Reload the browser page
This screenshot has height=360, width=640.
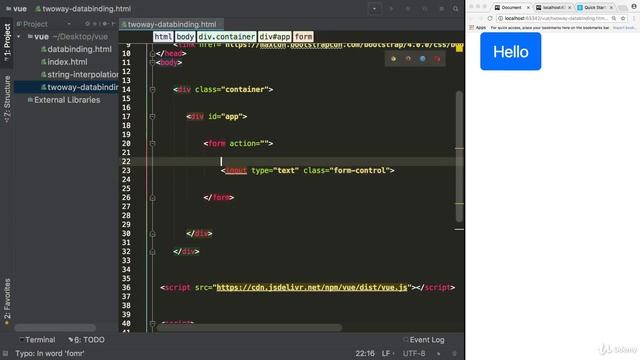point(490,18)
